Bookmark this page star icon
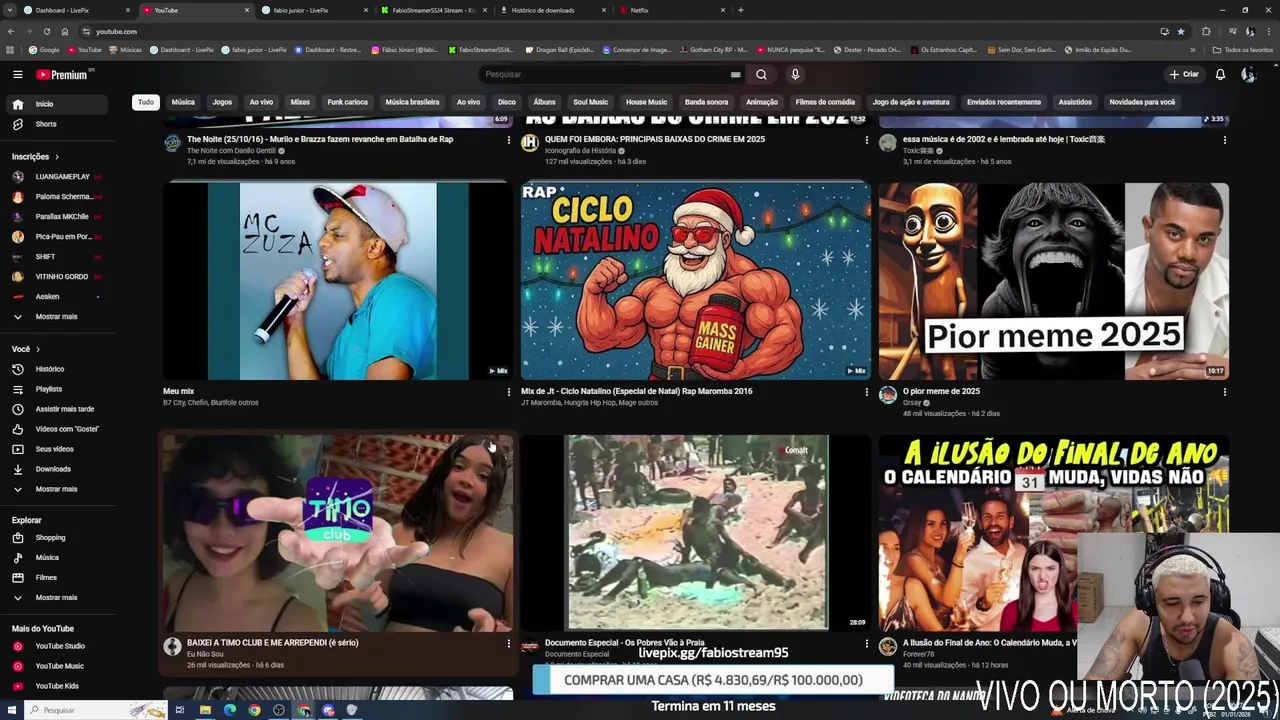Screen dimensions: 1280x720 1180,31
